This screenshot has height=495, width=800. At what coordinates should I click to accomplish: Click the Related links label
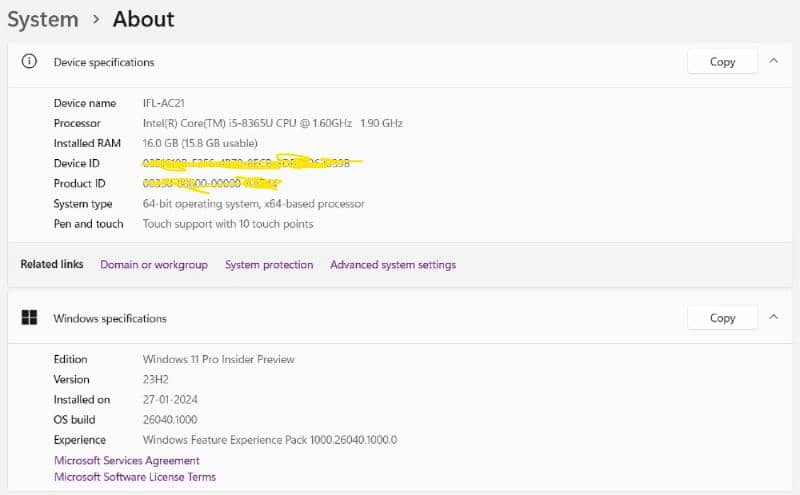(52, 264)
